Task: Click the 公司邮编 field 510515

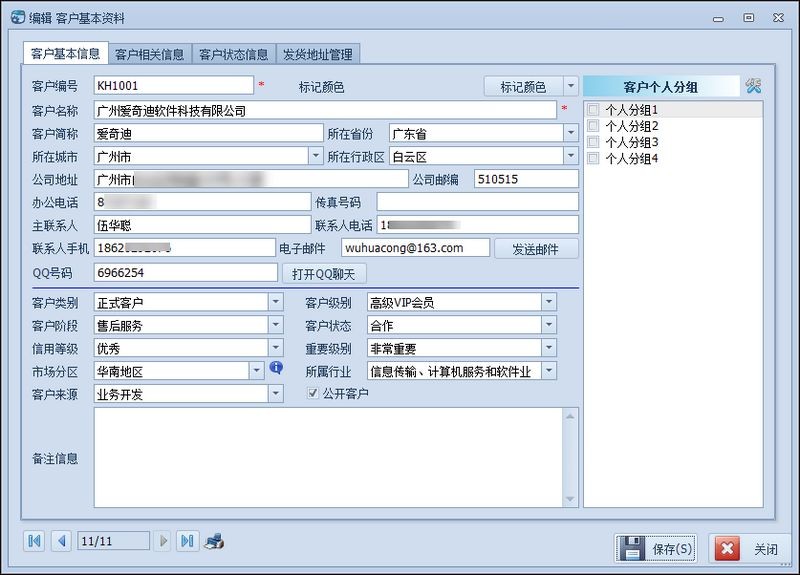Action: [526, 179]
